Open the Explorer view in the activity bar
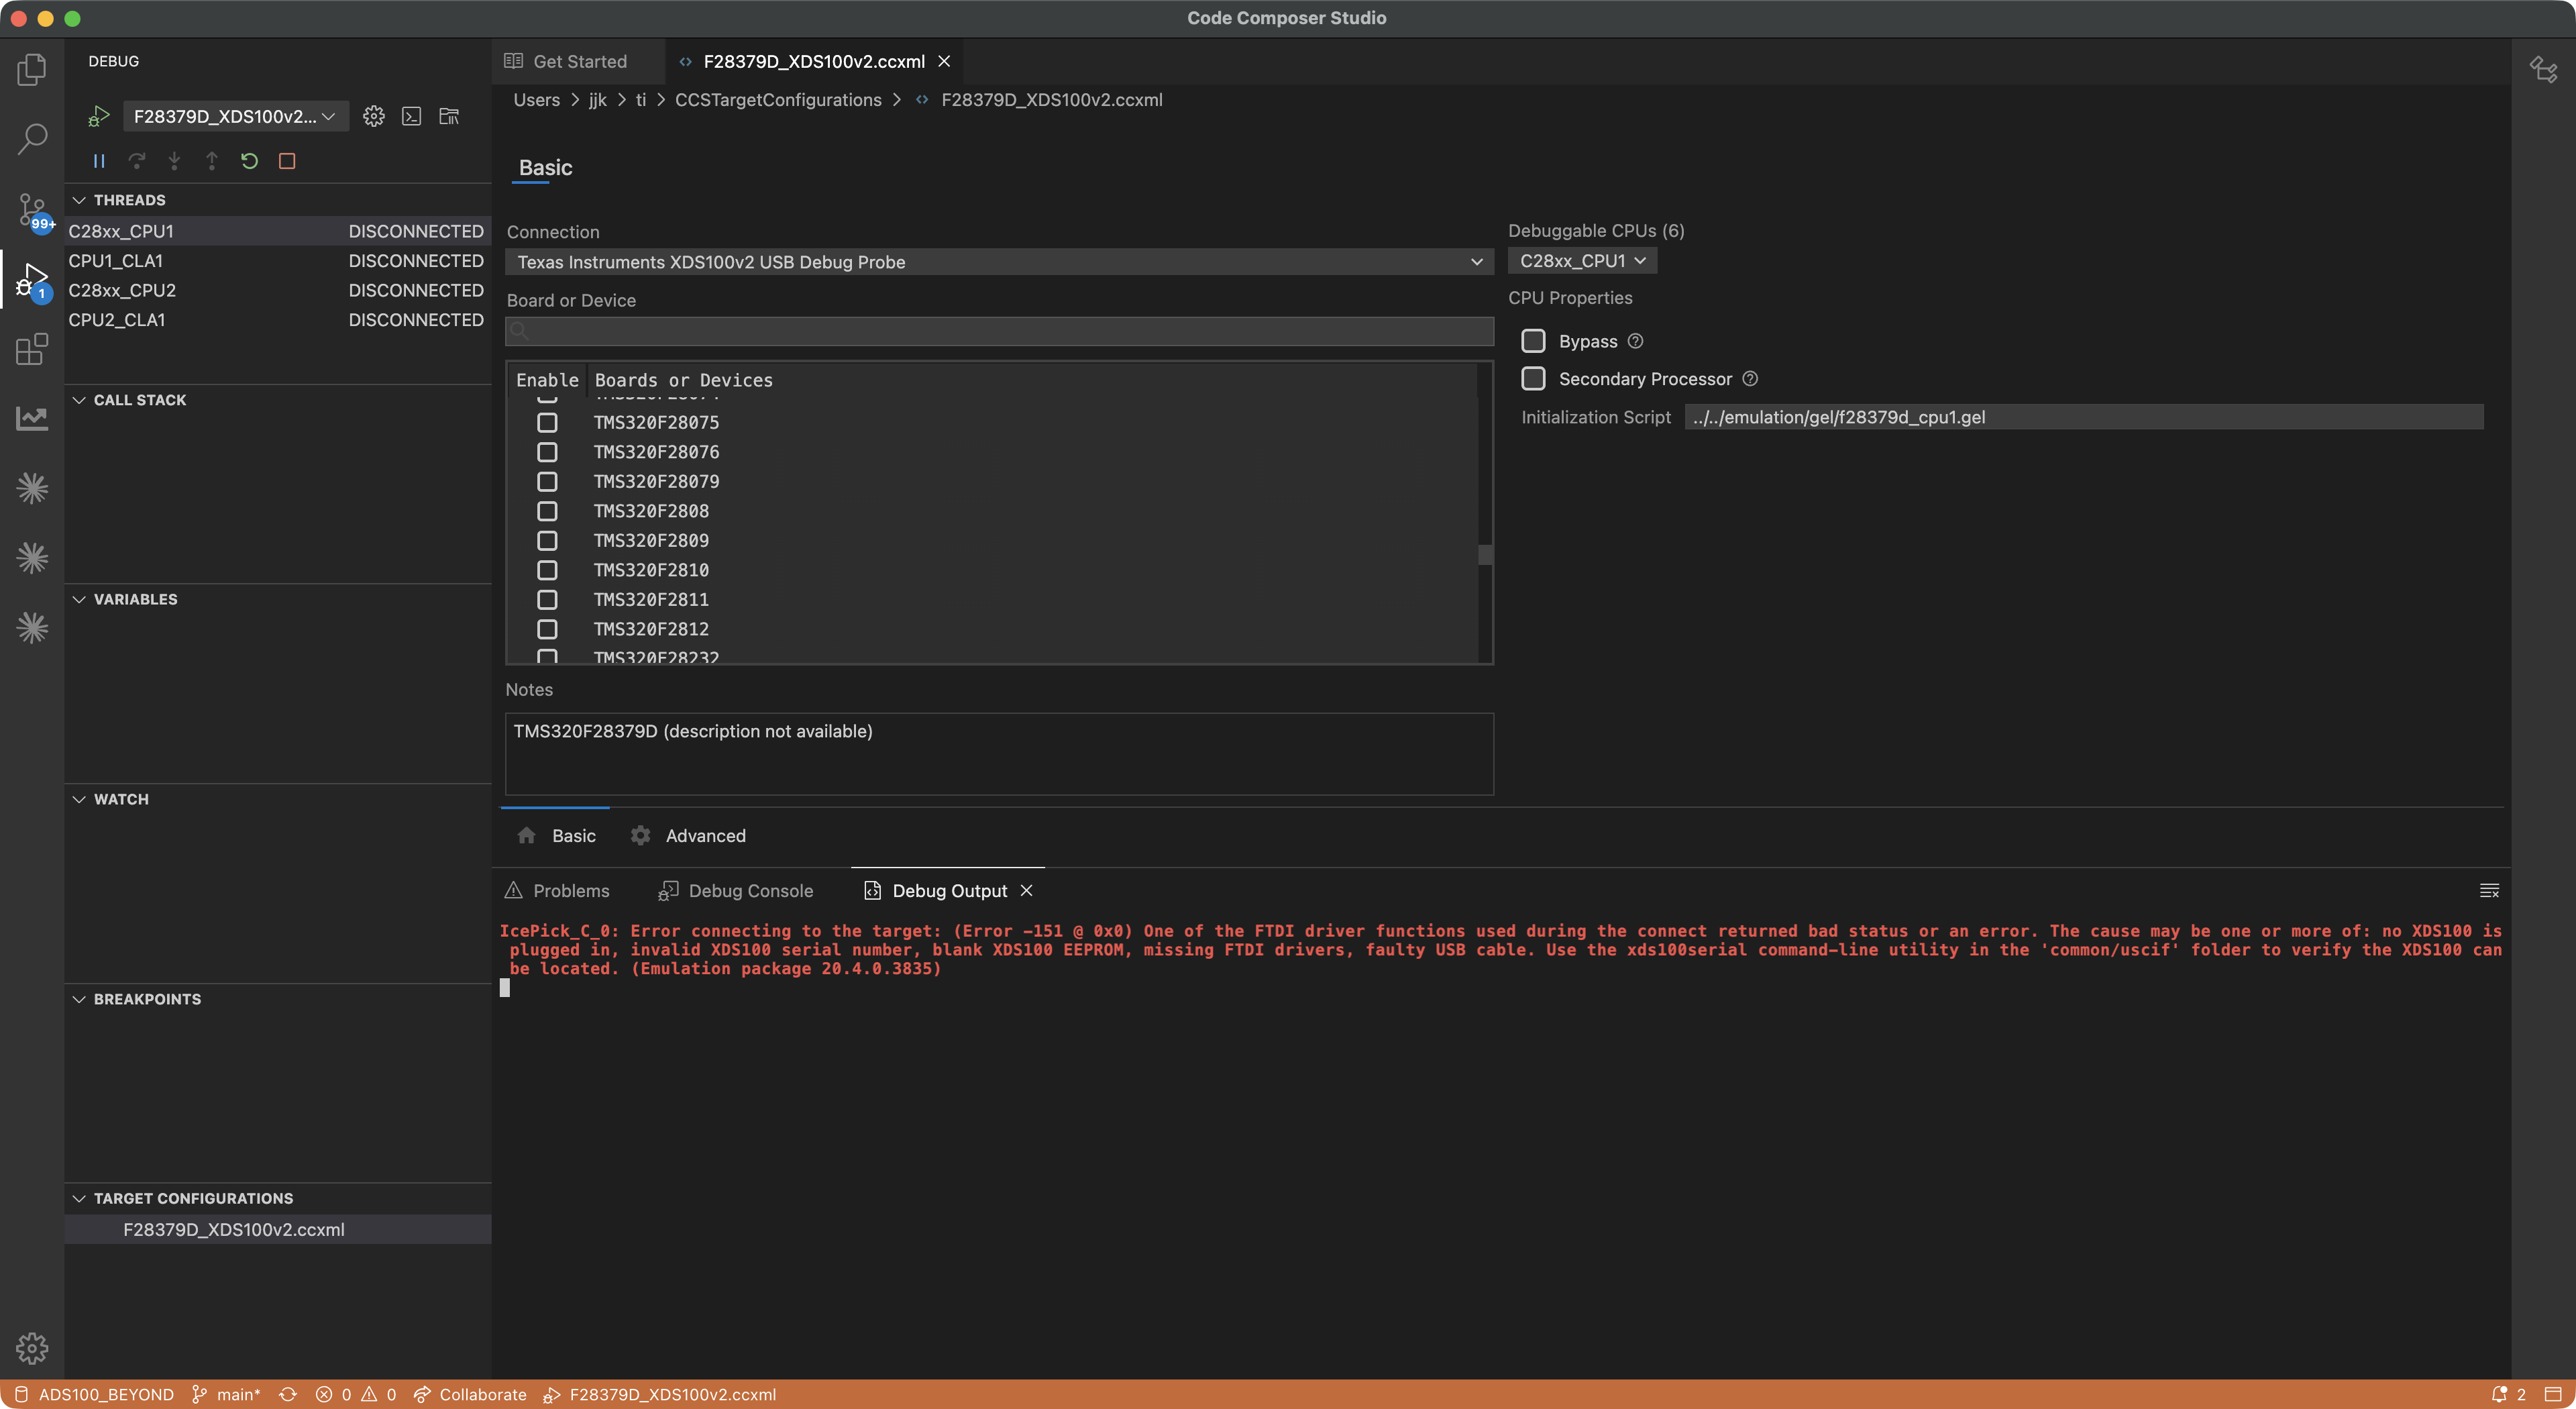Viewport: 2576px width, 1409px height. click(32, 69)
